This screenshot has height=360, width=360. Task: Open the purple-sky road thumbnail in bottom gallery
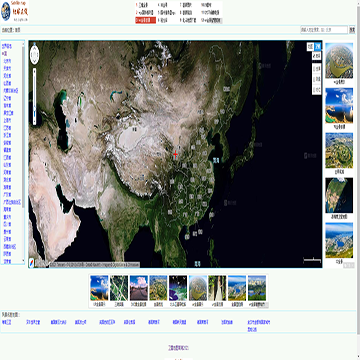[x=139, y=288]
